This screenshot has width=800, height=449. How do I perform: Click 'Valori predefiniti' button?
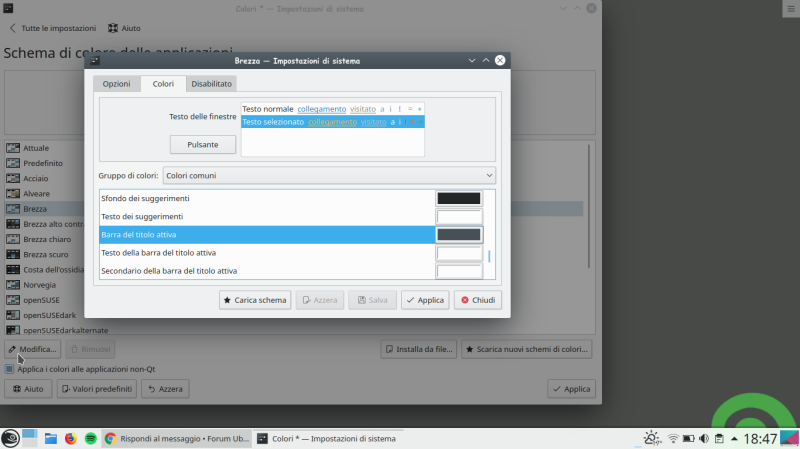(97, 389)
